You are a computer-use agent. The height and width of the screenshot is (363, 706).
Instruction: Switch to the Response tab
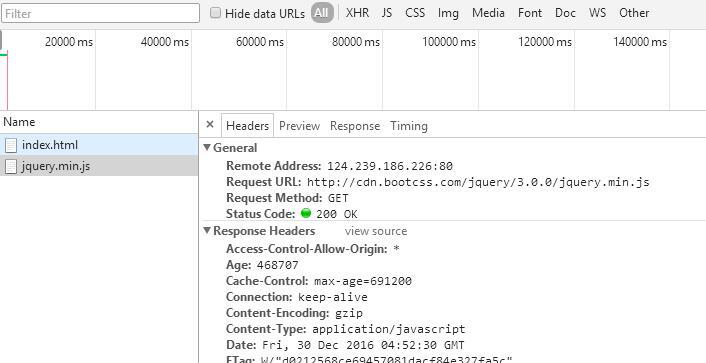[355, 126]
